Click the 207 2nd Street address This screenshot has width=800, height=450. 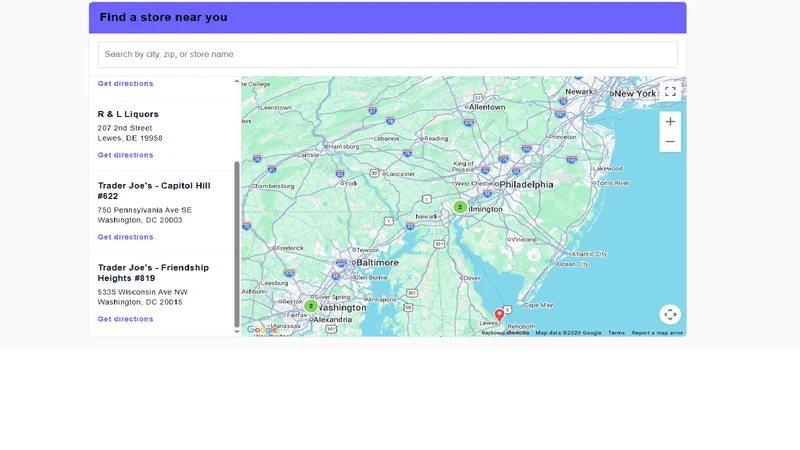(125, 128)
